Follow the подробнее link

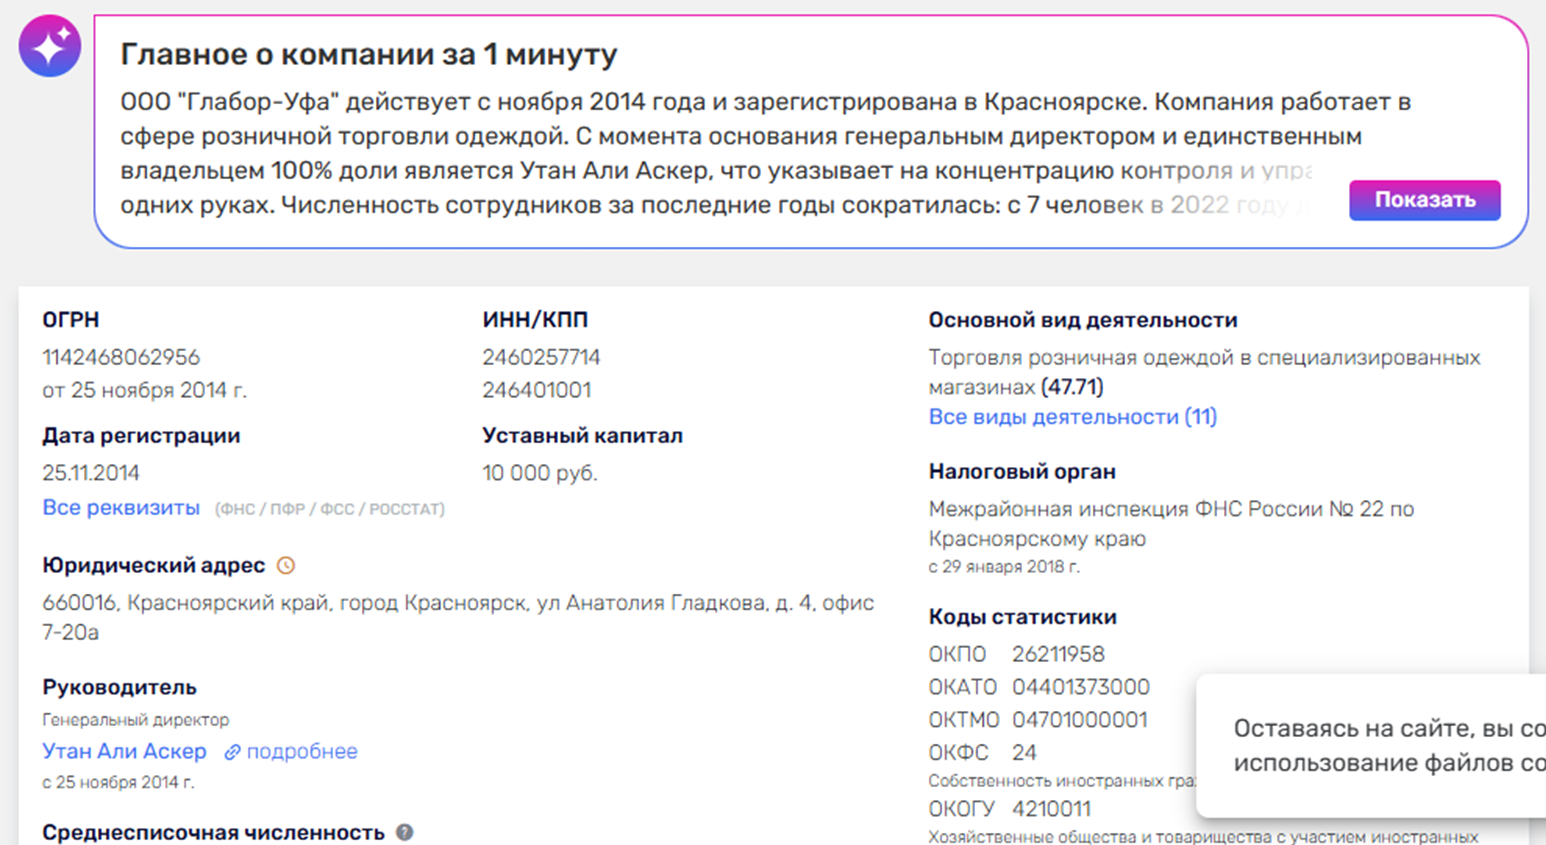(x=302, y=751)
